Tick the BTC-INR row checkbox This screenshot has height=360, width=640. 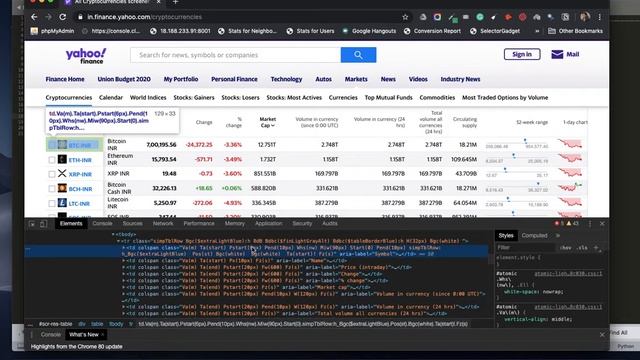click(52, 145)
